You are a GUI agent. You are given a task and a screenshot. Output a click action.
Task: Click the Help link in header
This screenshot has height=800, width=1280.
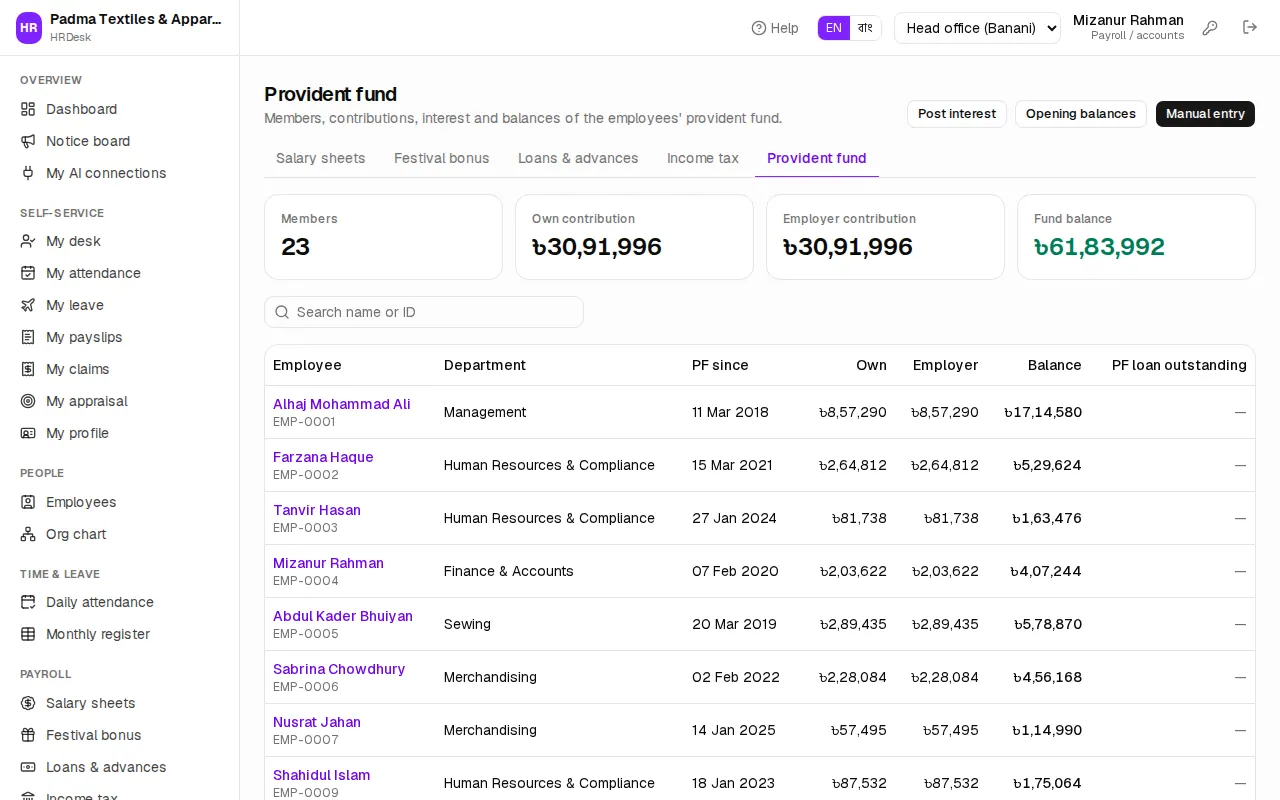(x=775, y=28)
